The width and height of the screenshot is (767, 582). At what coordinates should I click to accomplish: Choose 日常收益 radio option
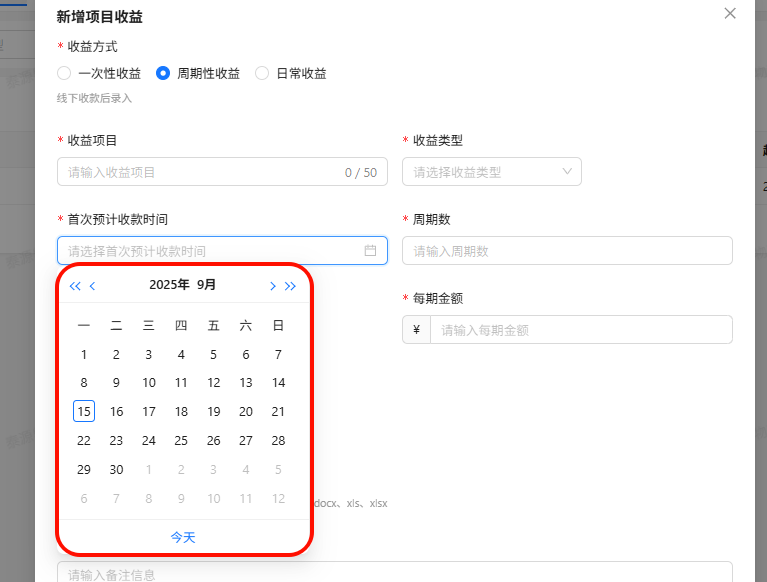coord(262,73)
